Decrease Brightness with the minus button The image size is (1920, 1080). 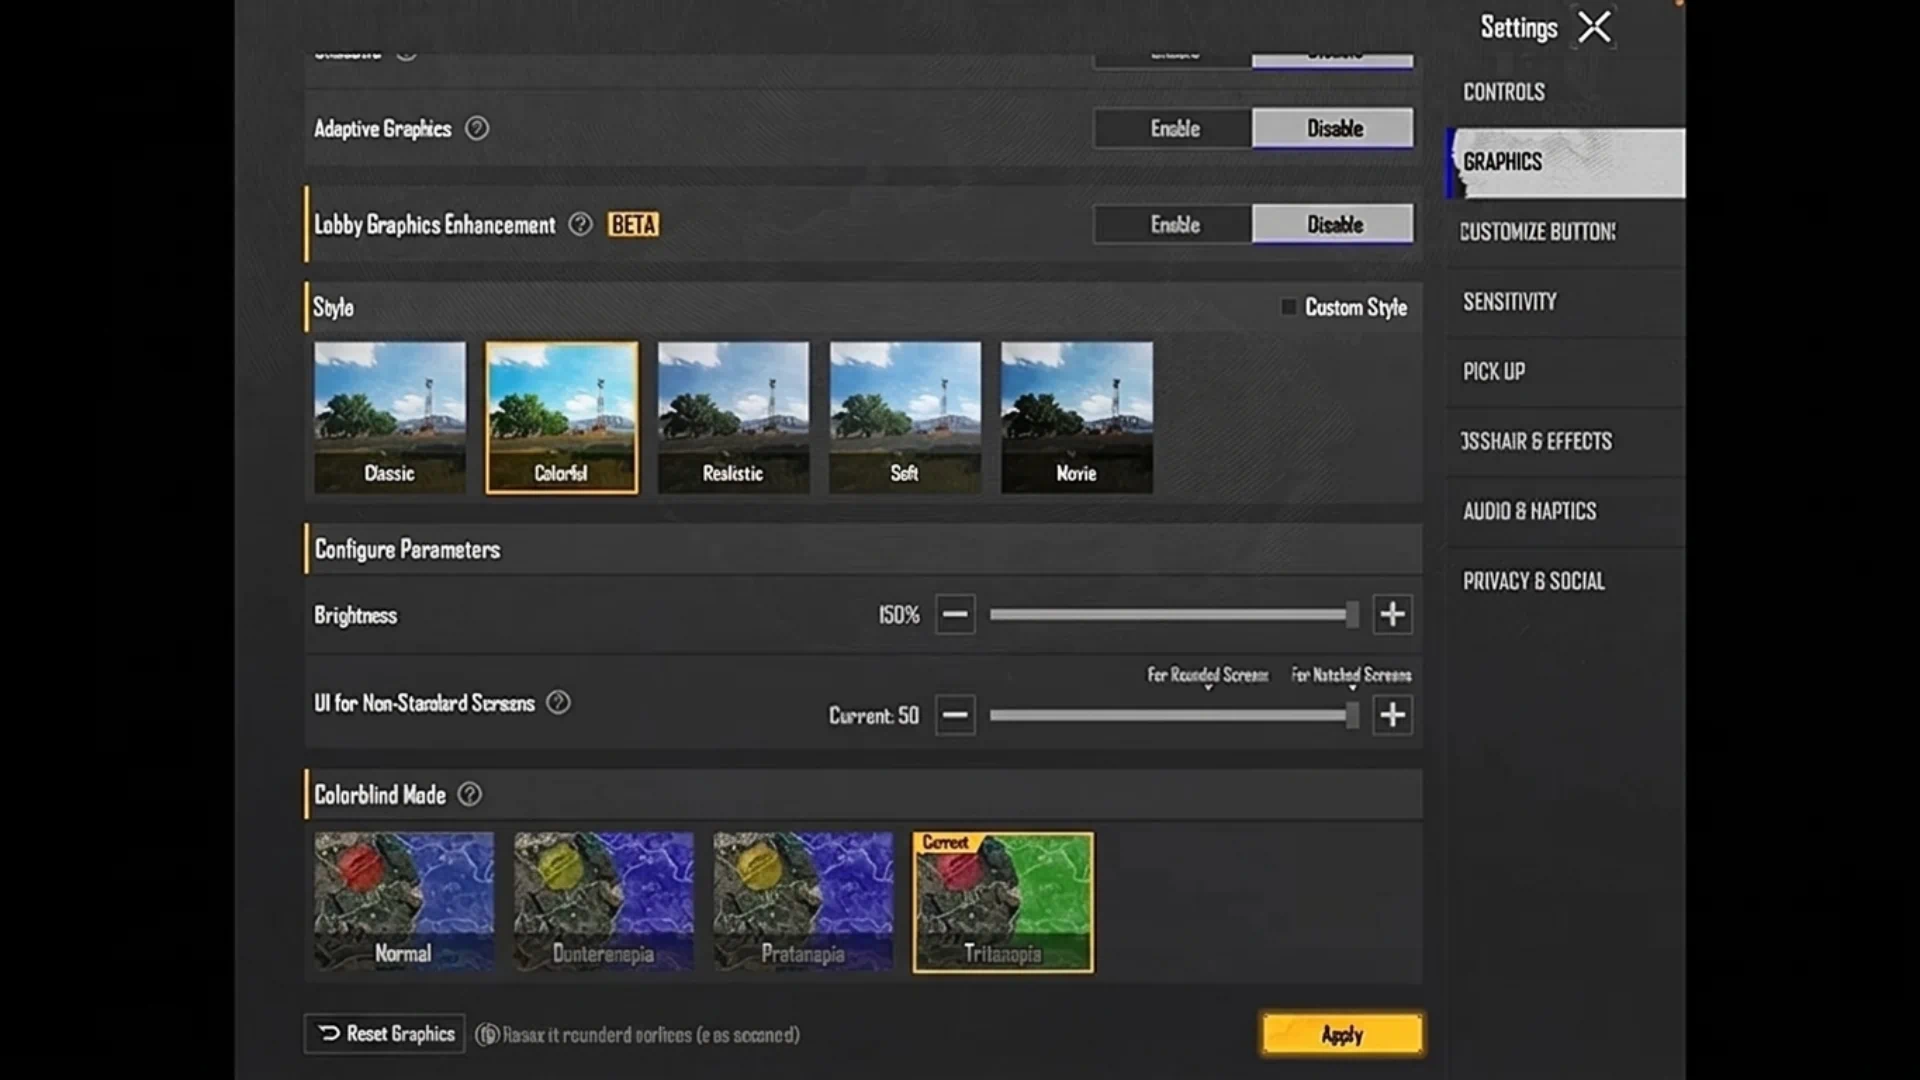pyautogui.click(x=955, y=614)
